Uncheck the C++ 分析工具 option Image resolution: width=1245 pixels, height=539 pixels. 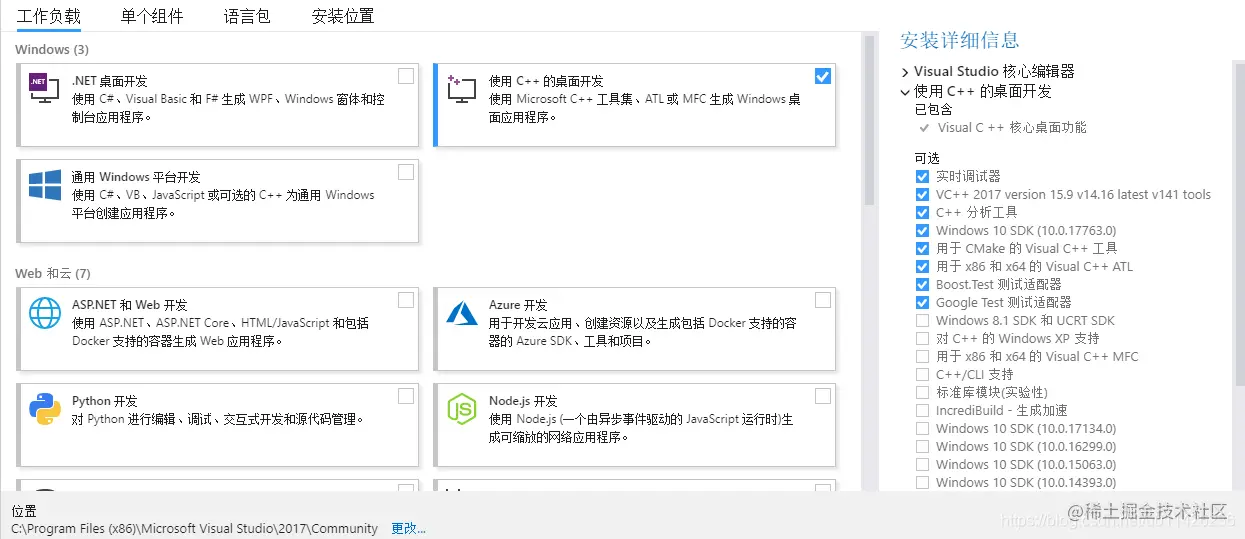[922, 212]
